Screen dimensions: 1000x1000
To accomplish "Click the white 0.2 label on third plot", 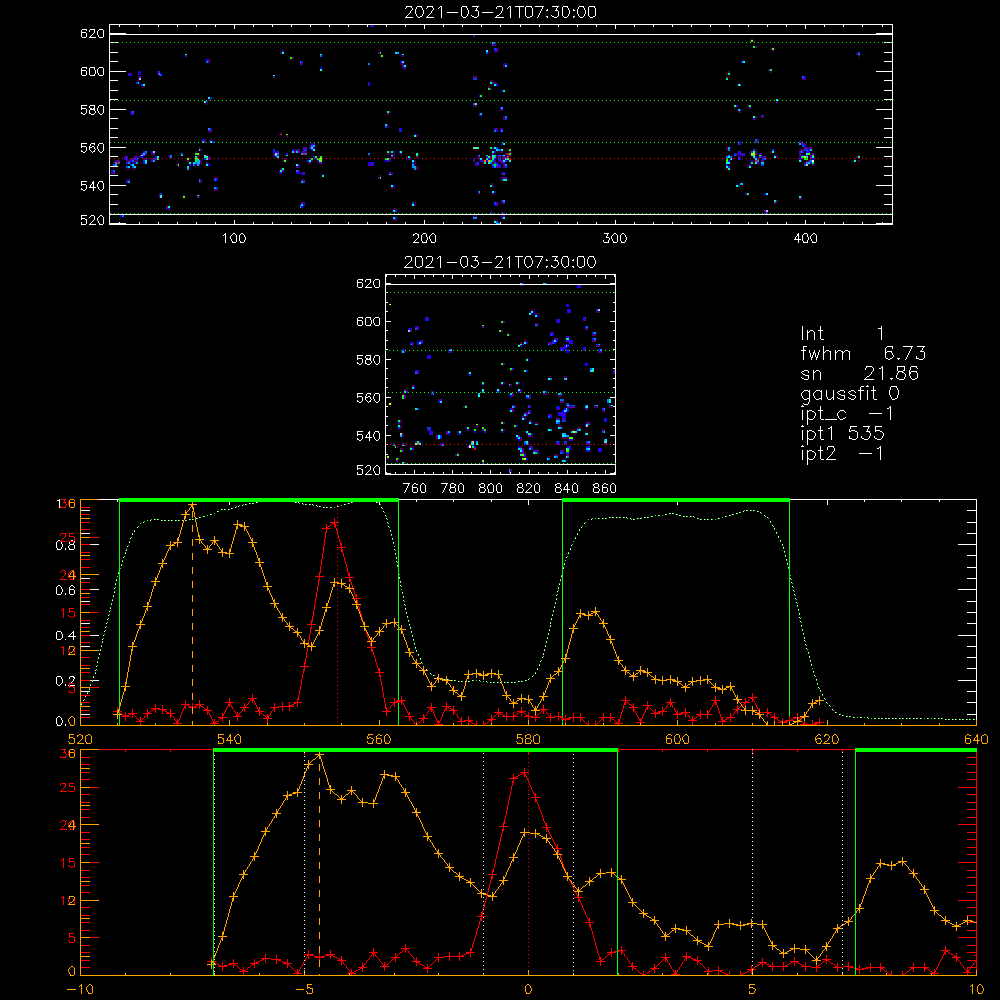I will pos(66,681).
